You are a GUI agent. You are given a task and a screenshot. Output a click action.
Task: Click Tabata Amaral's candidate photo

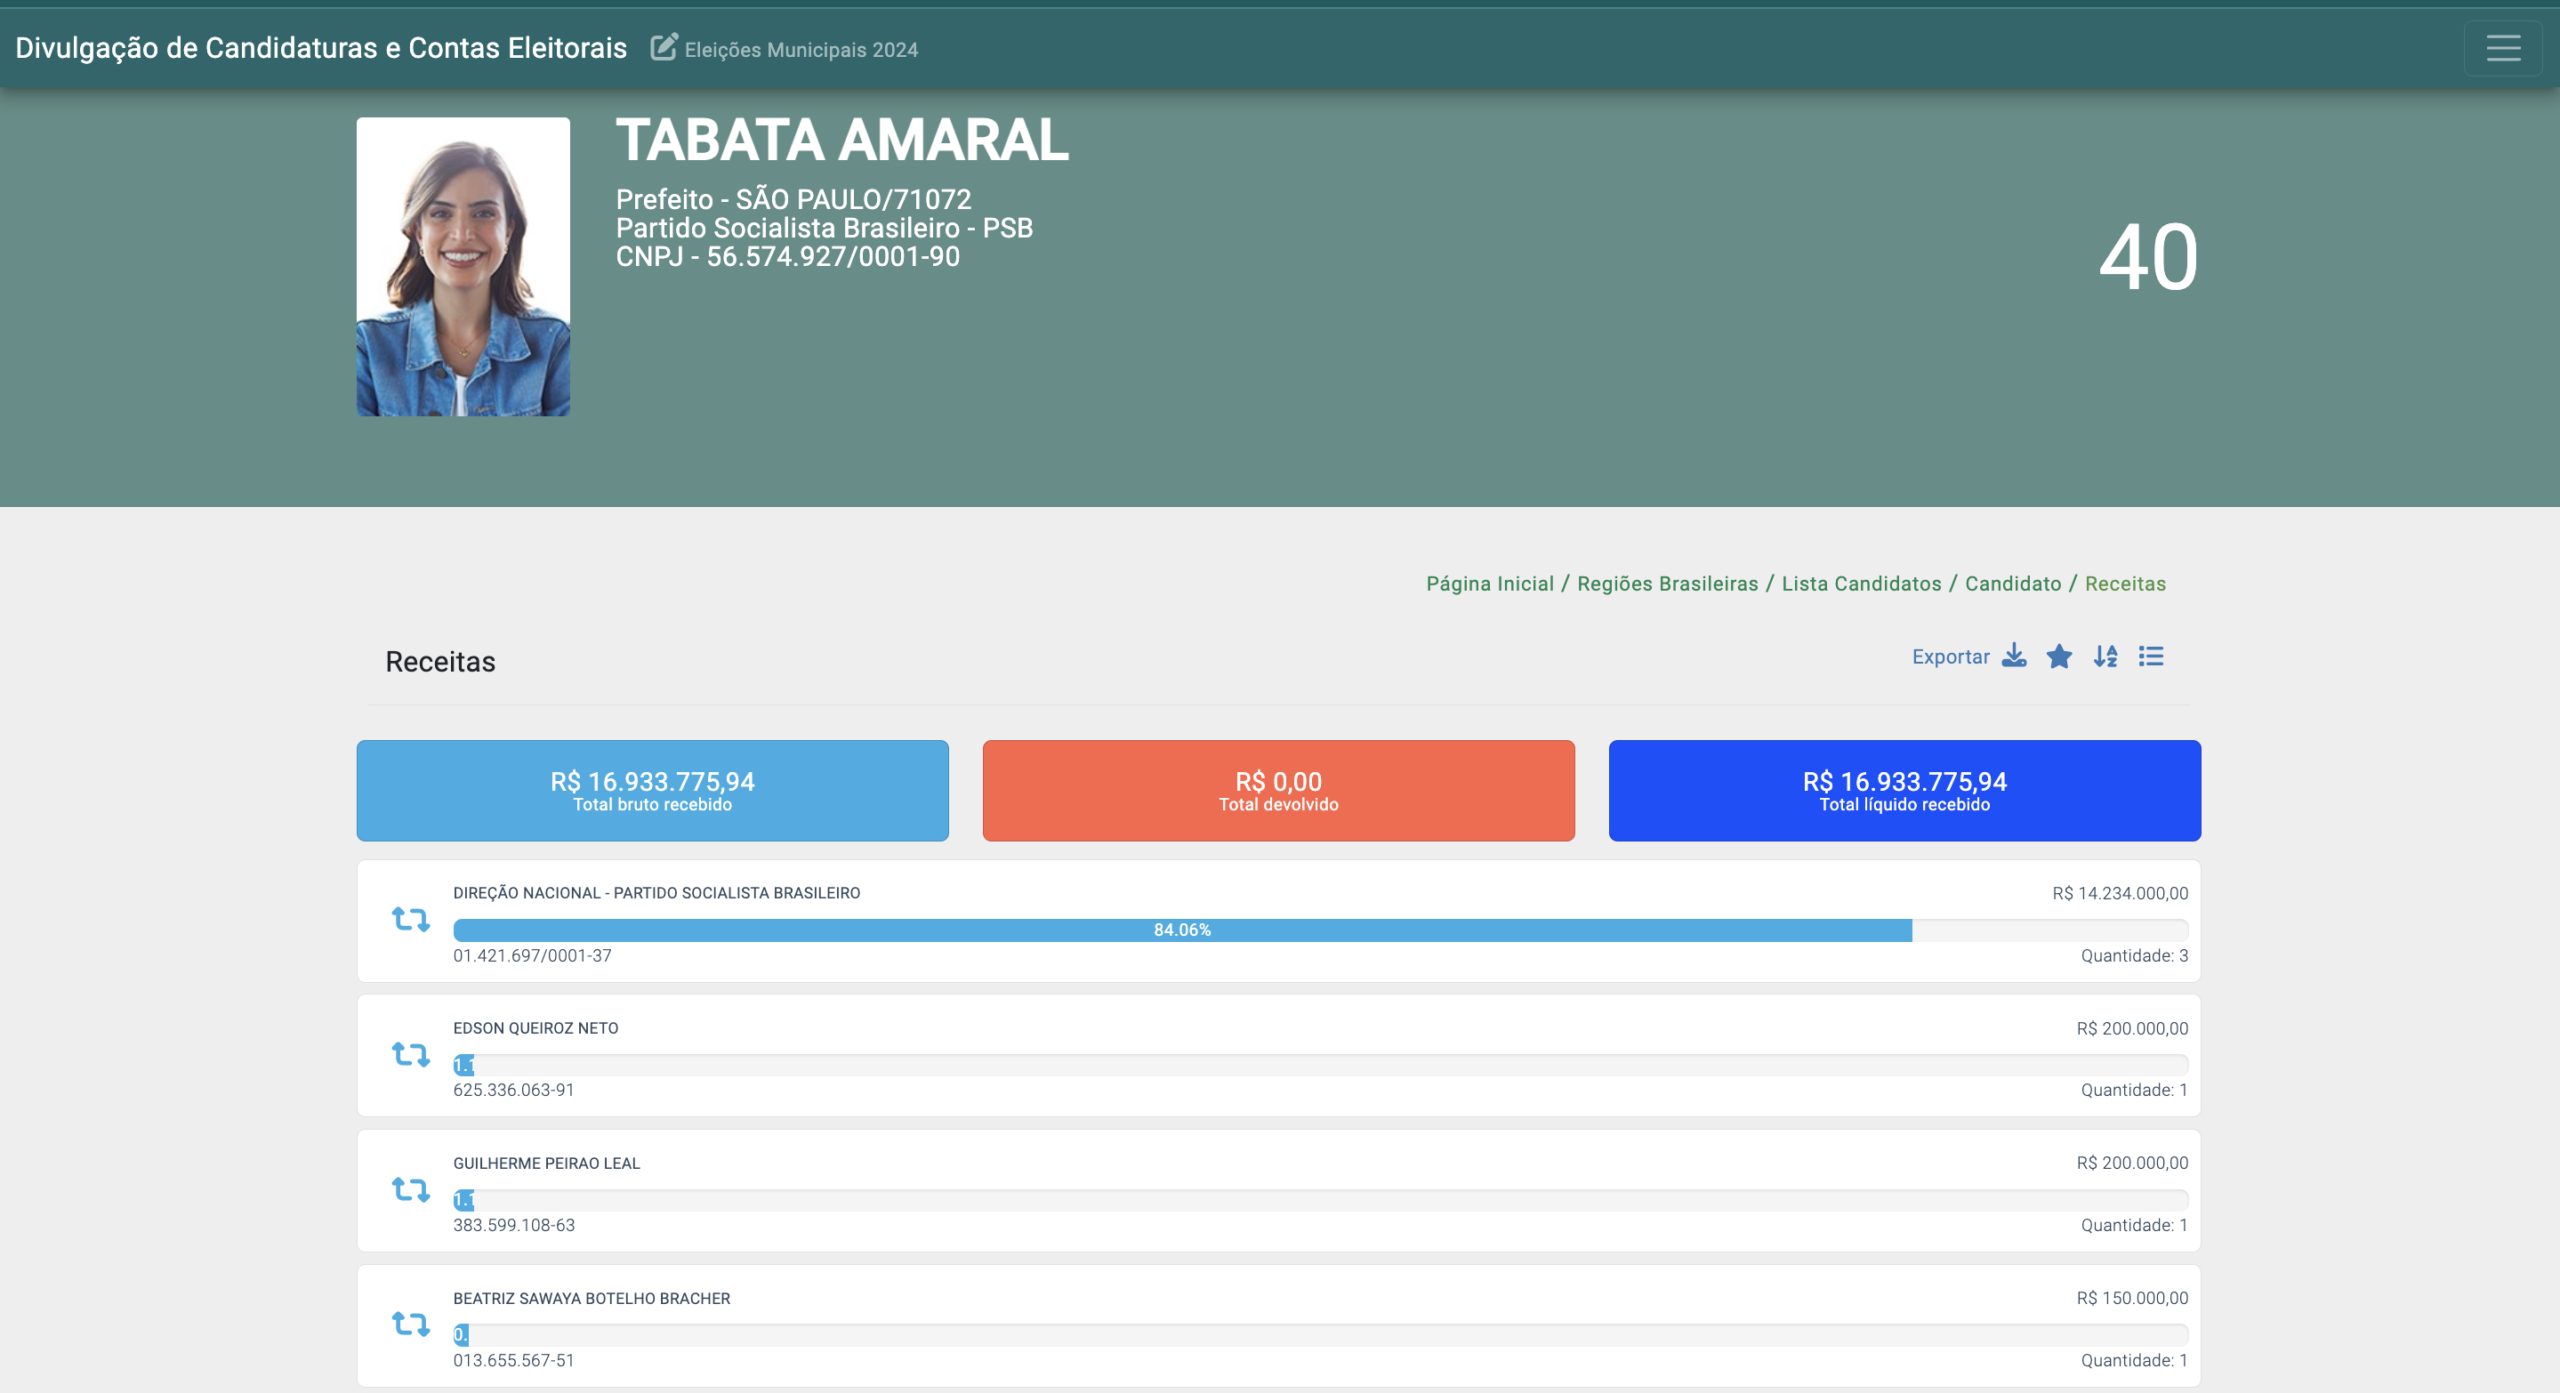tap(463, 266)
